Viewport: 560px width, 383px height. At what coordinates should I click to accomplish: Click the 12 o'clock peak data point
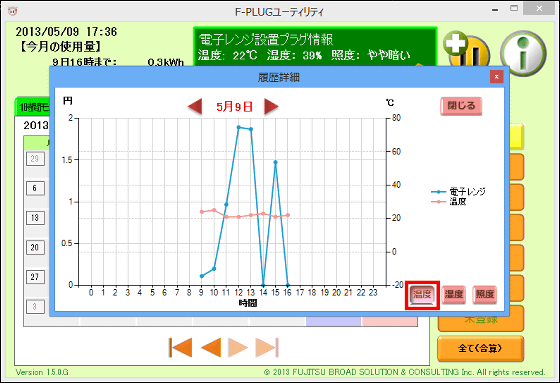(x=239, y=127)
